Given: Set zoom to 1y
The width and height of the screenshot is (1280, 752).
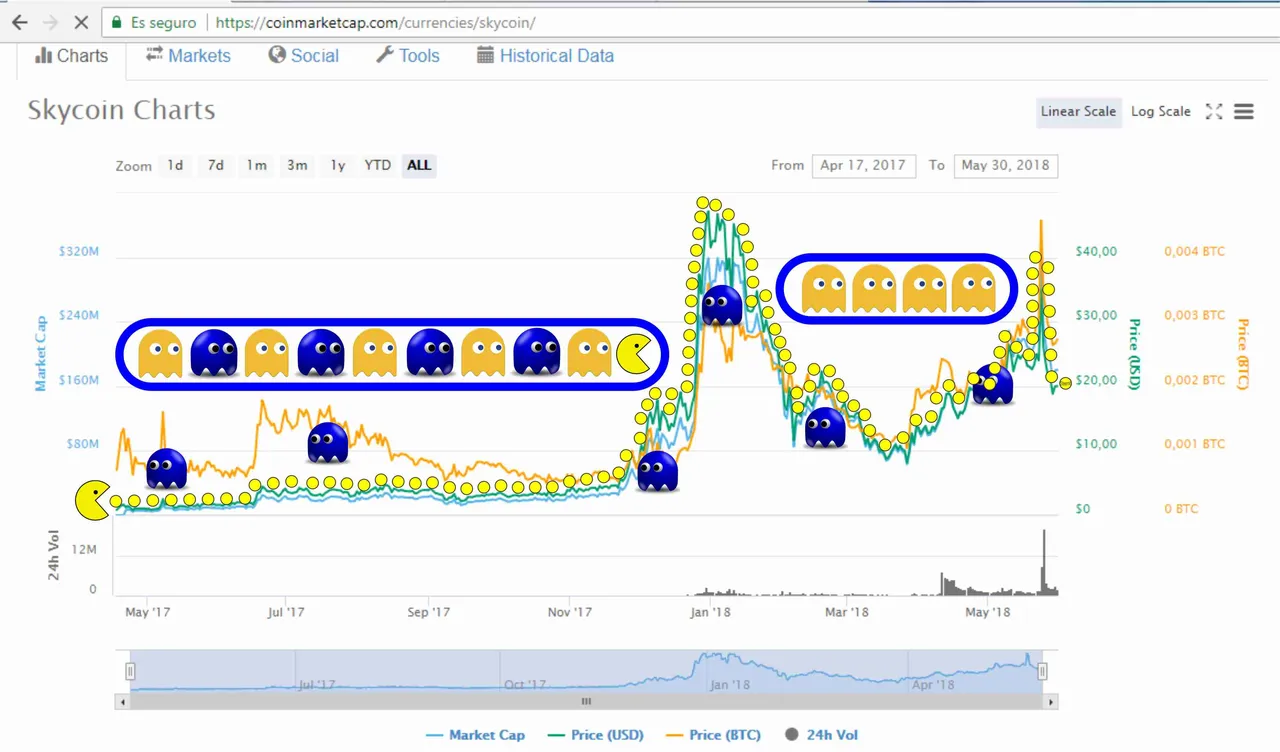Looking at the screenshot, I should tap(338, 165).
